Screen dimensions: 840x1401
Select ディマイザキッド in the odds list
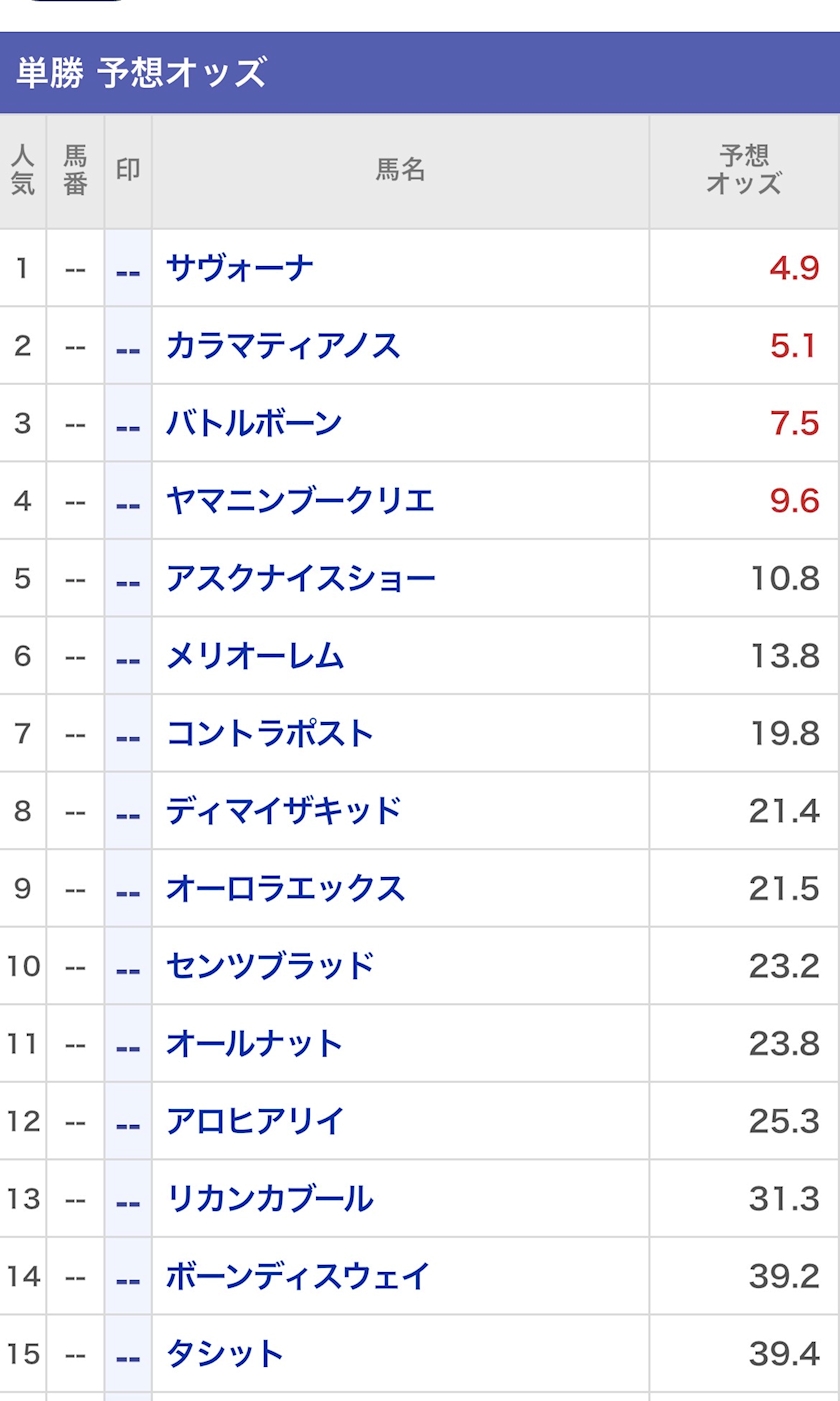(x=283, y=811)
